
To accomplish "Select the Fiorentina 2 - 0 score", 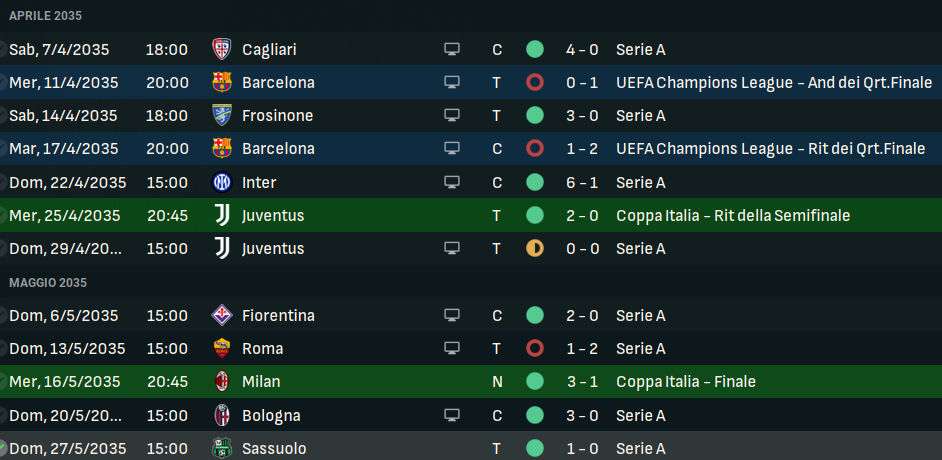I will coord(582,315).
